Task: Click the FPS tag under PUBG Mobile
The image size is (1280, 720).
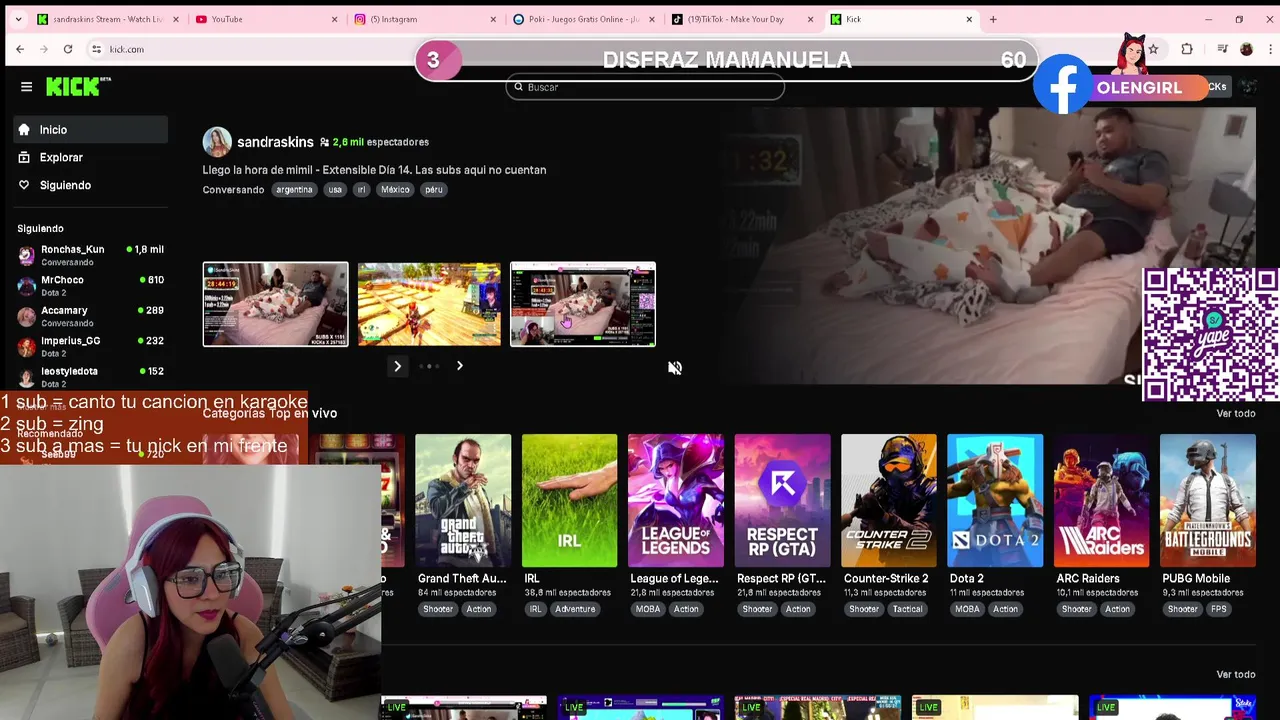Action: 1218,609
